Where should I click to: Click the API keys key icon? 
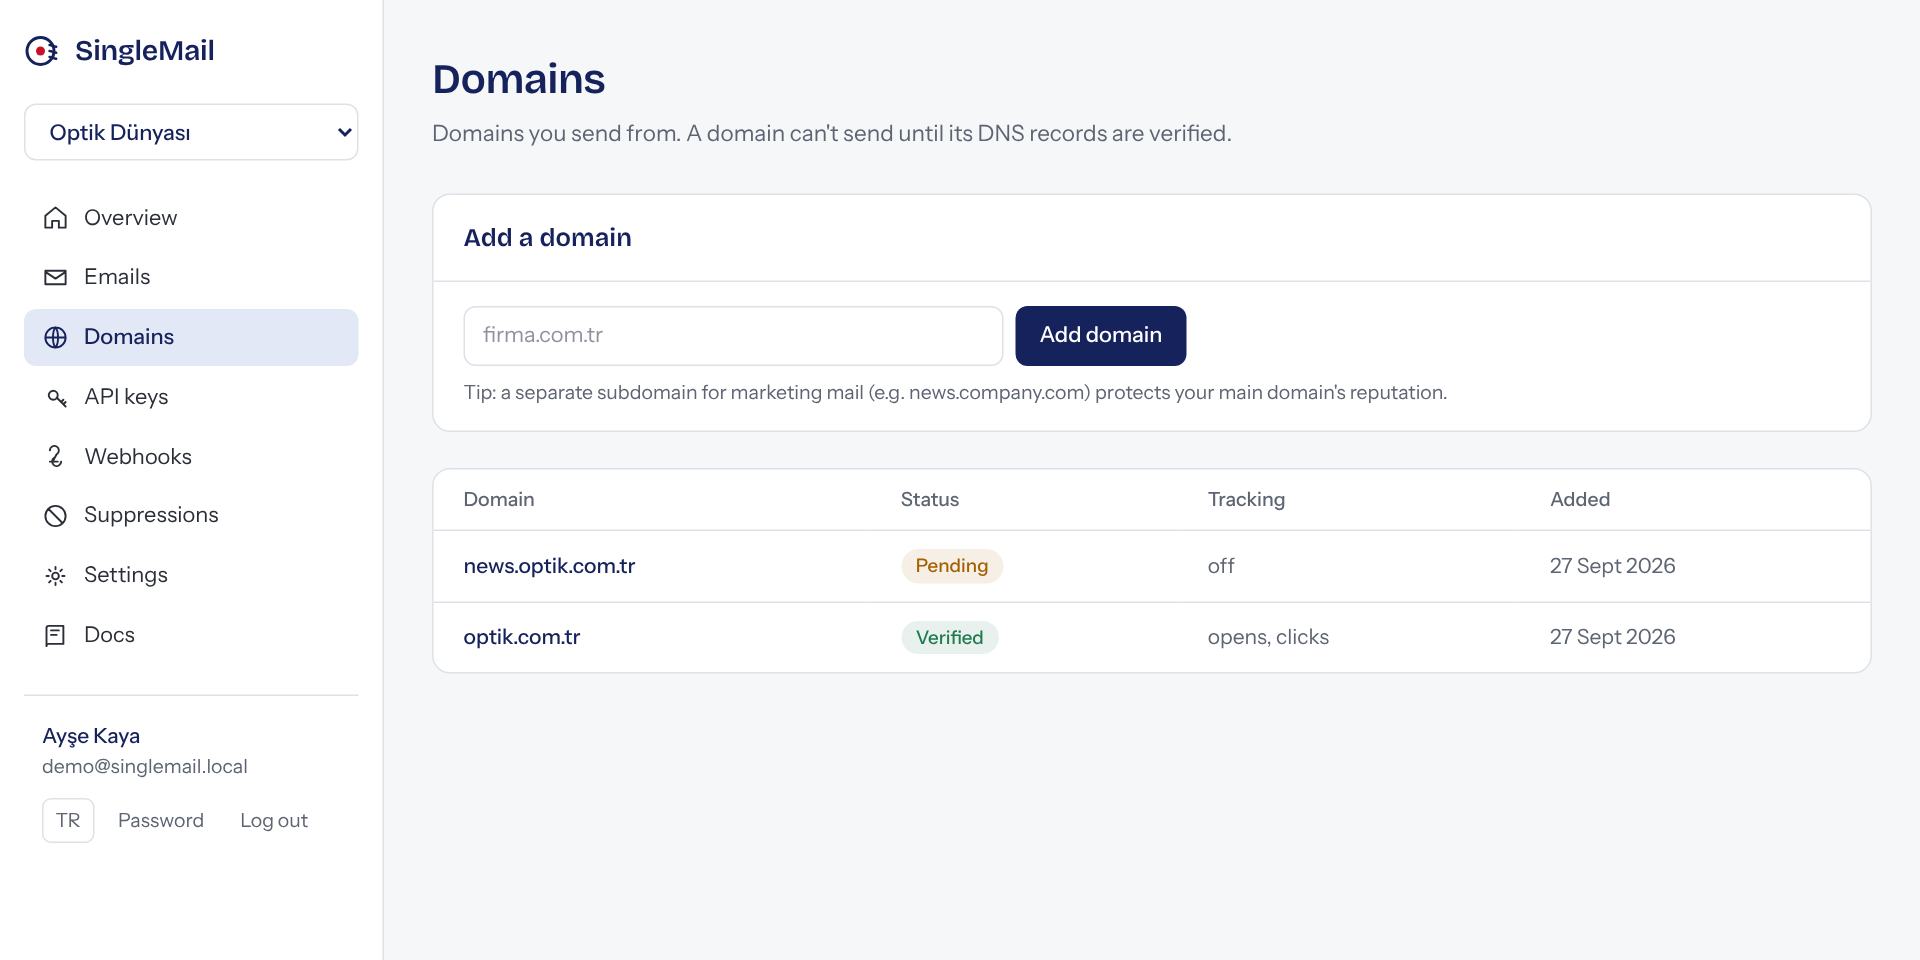point(56,397)
